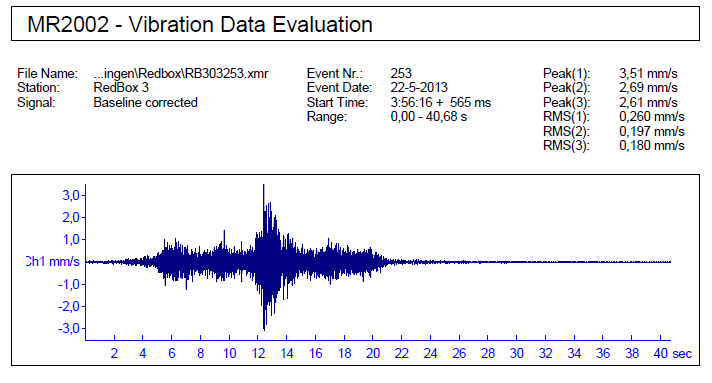Click the 'MR2002 - Vibration Data Evaluation' title

[200, 24]
